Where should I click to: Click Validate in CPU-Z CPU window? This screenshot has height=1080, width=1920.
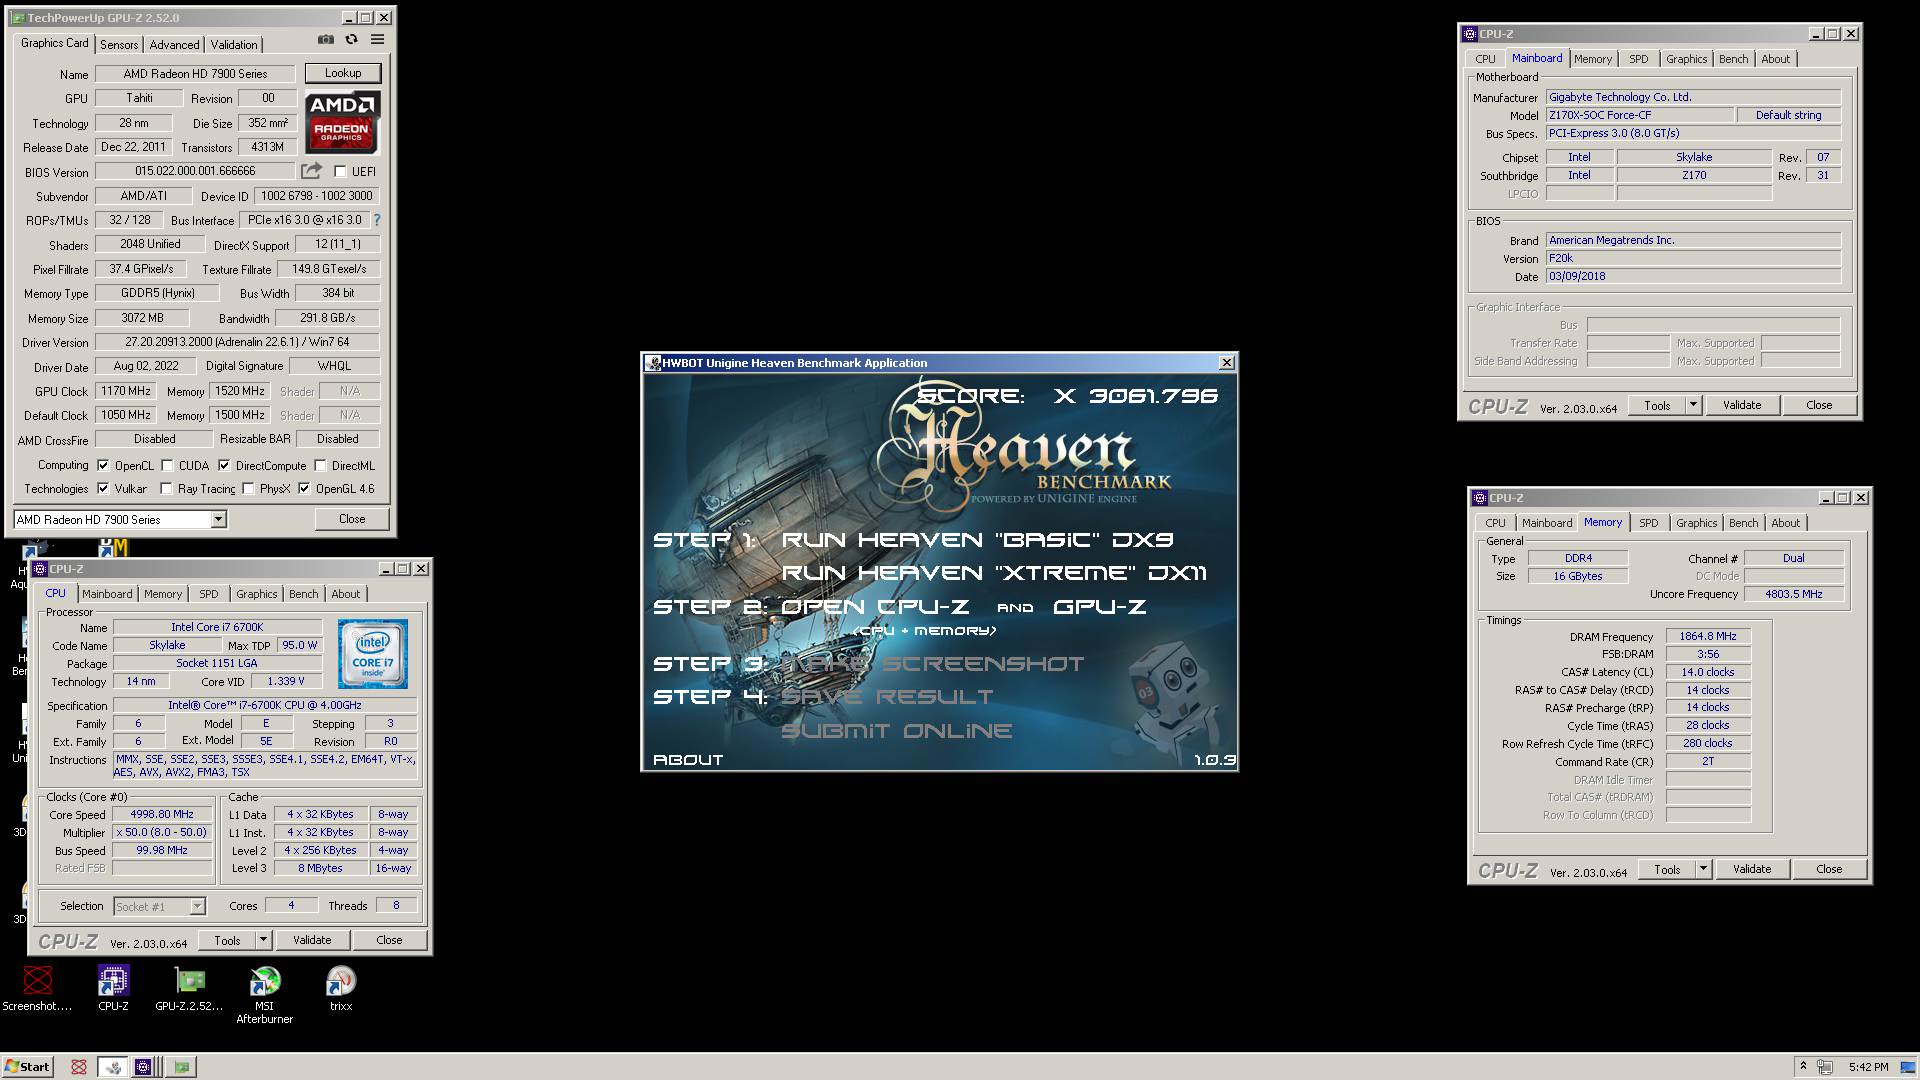tap(312, 940)
